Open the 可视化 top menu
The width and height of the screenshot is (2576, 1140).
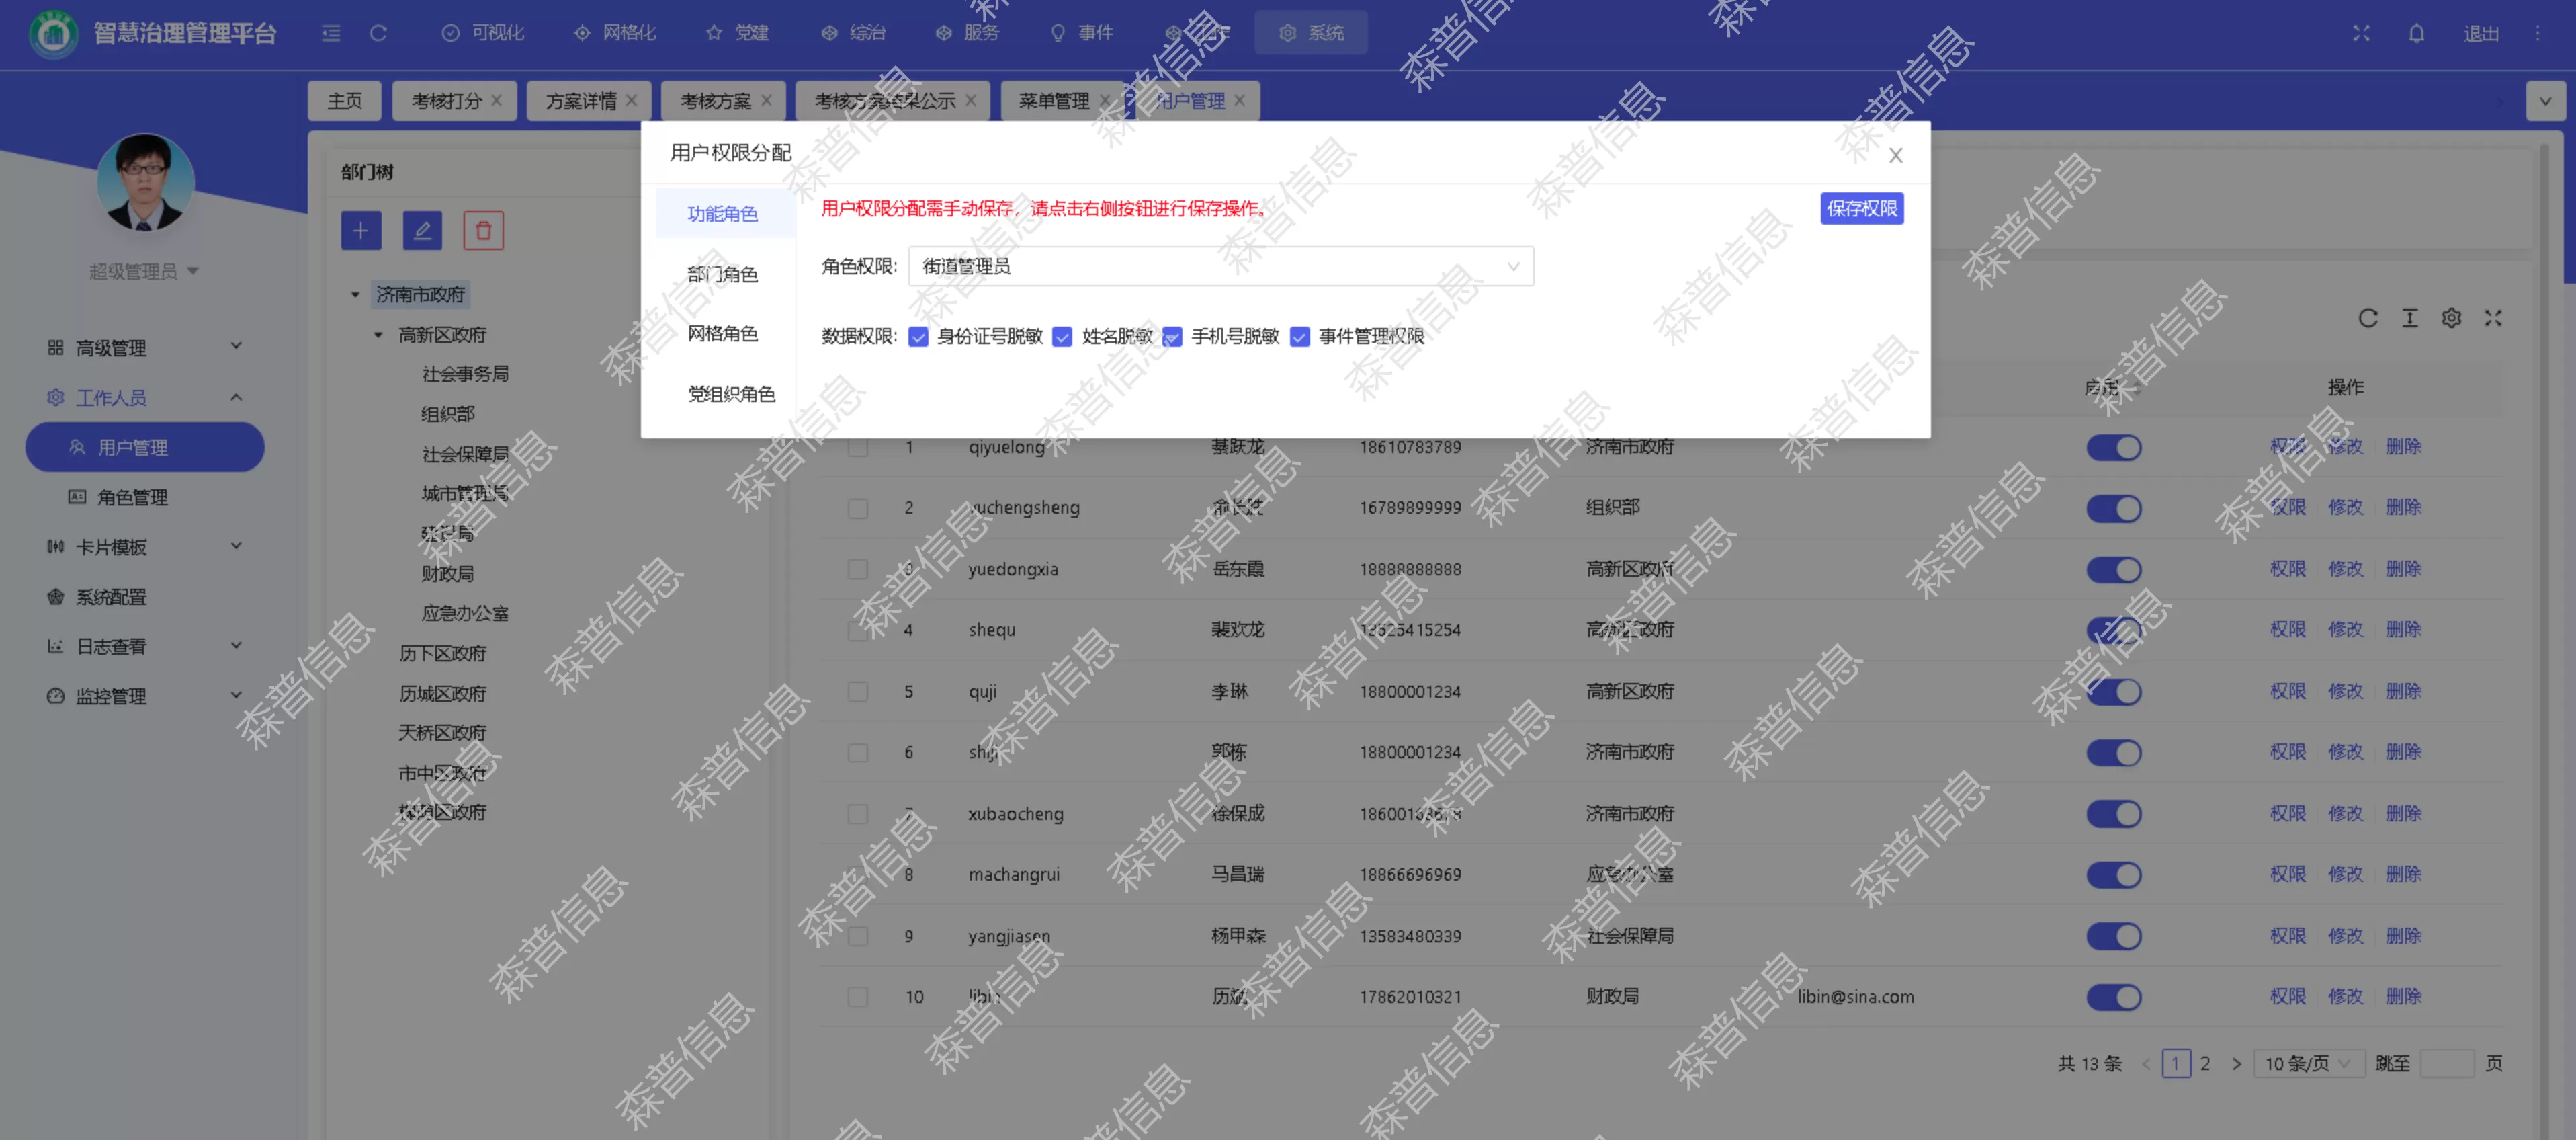483,33
